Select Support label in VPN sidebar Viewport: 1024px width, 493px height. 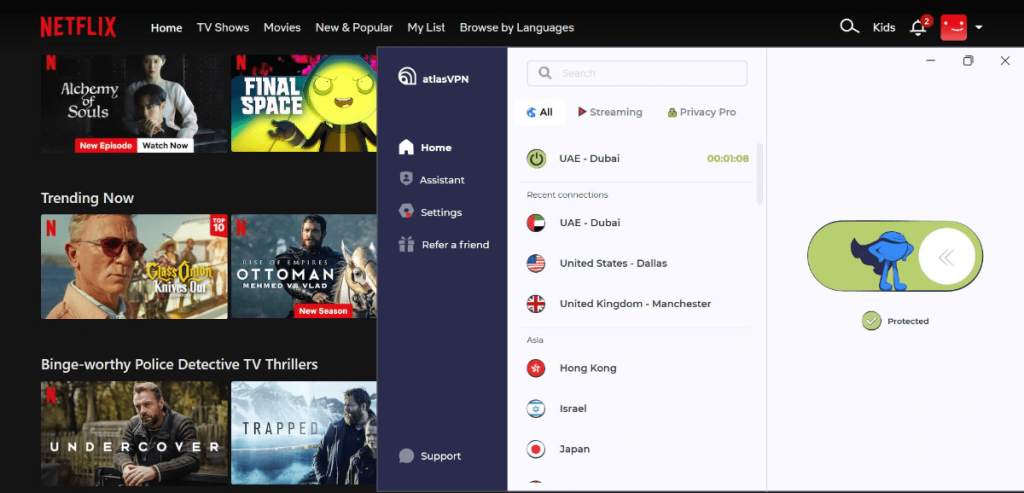point(441,456)
